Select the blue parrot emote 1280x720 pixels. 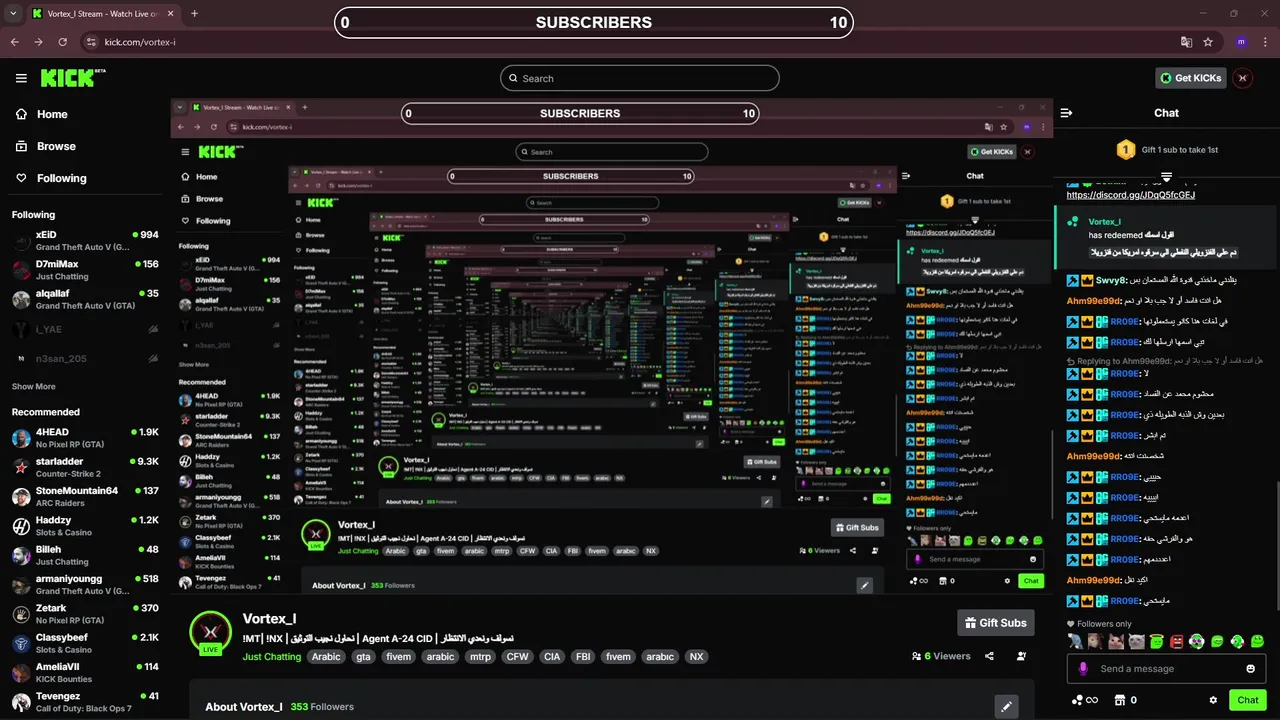(1074, 641)
